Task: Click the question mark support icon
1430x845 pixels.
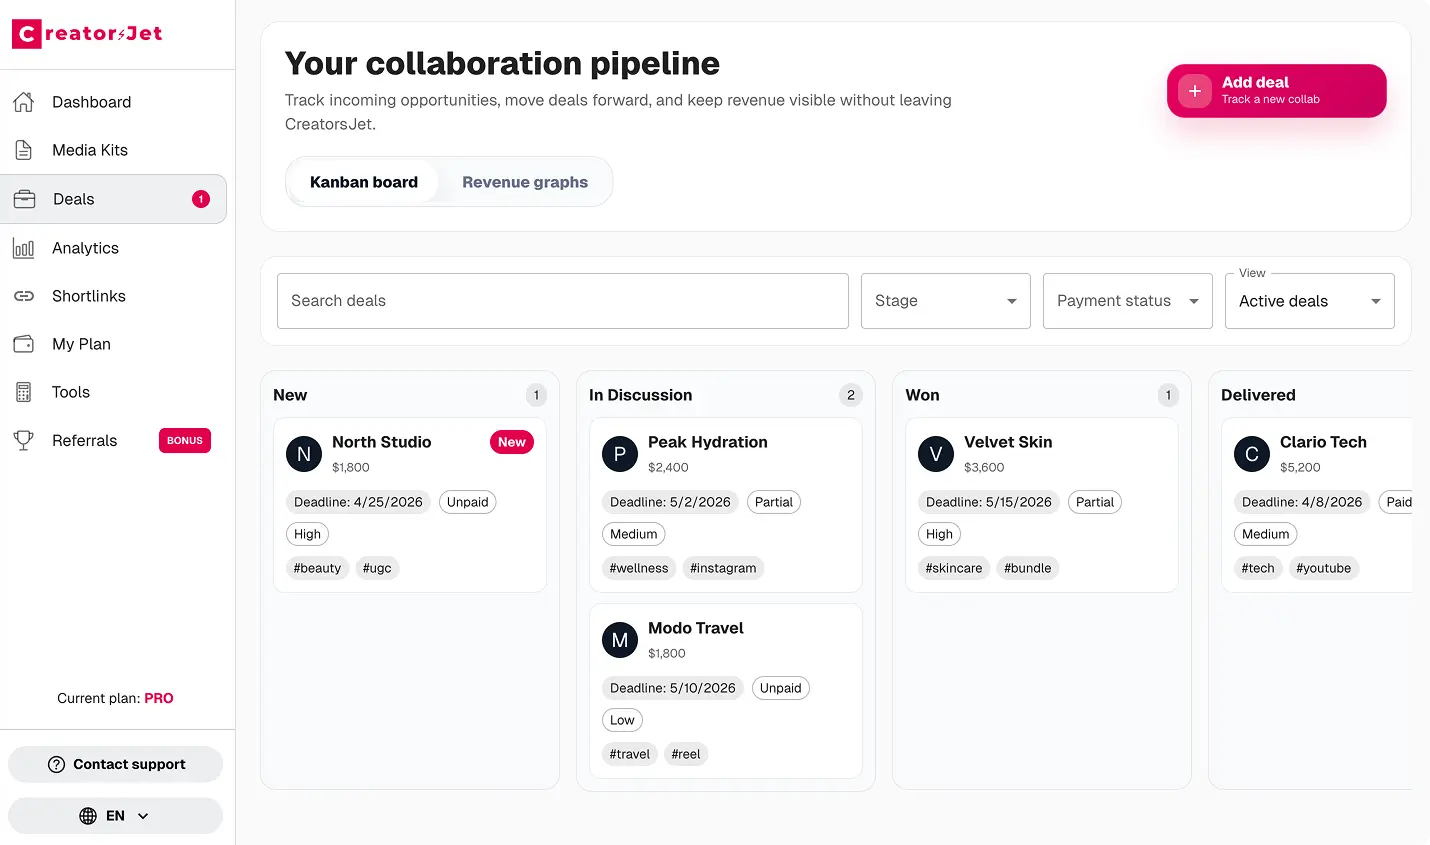Action: [55, 764]
